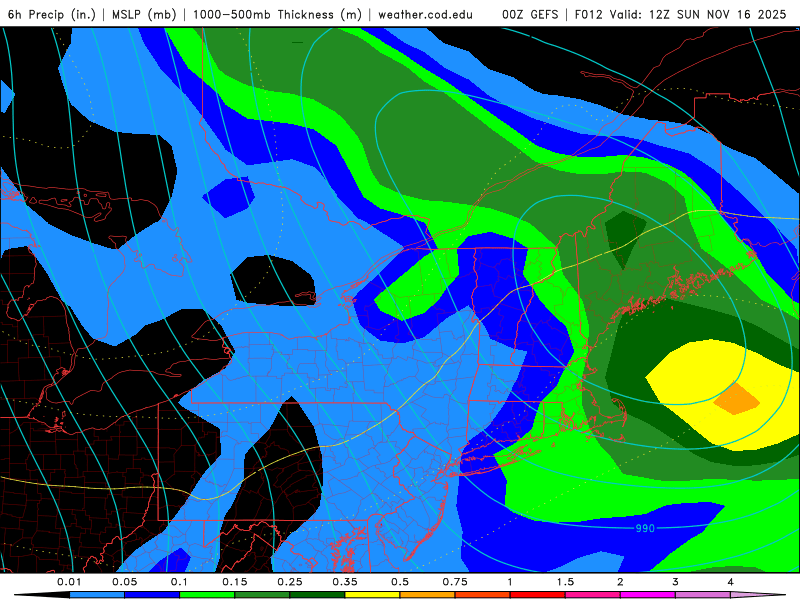
Task: Click the 1.5 legend value label
Action: pos(565,582)
